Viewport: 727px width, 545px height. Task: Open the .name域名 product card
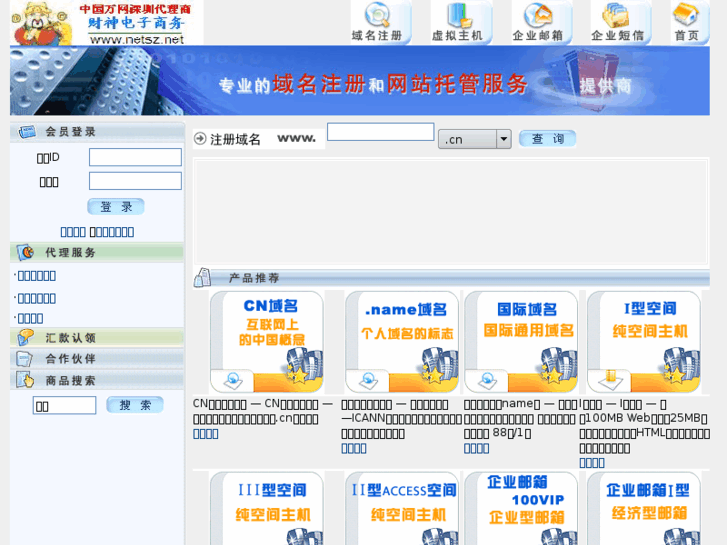[402, 342]
